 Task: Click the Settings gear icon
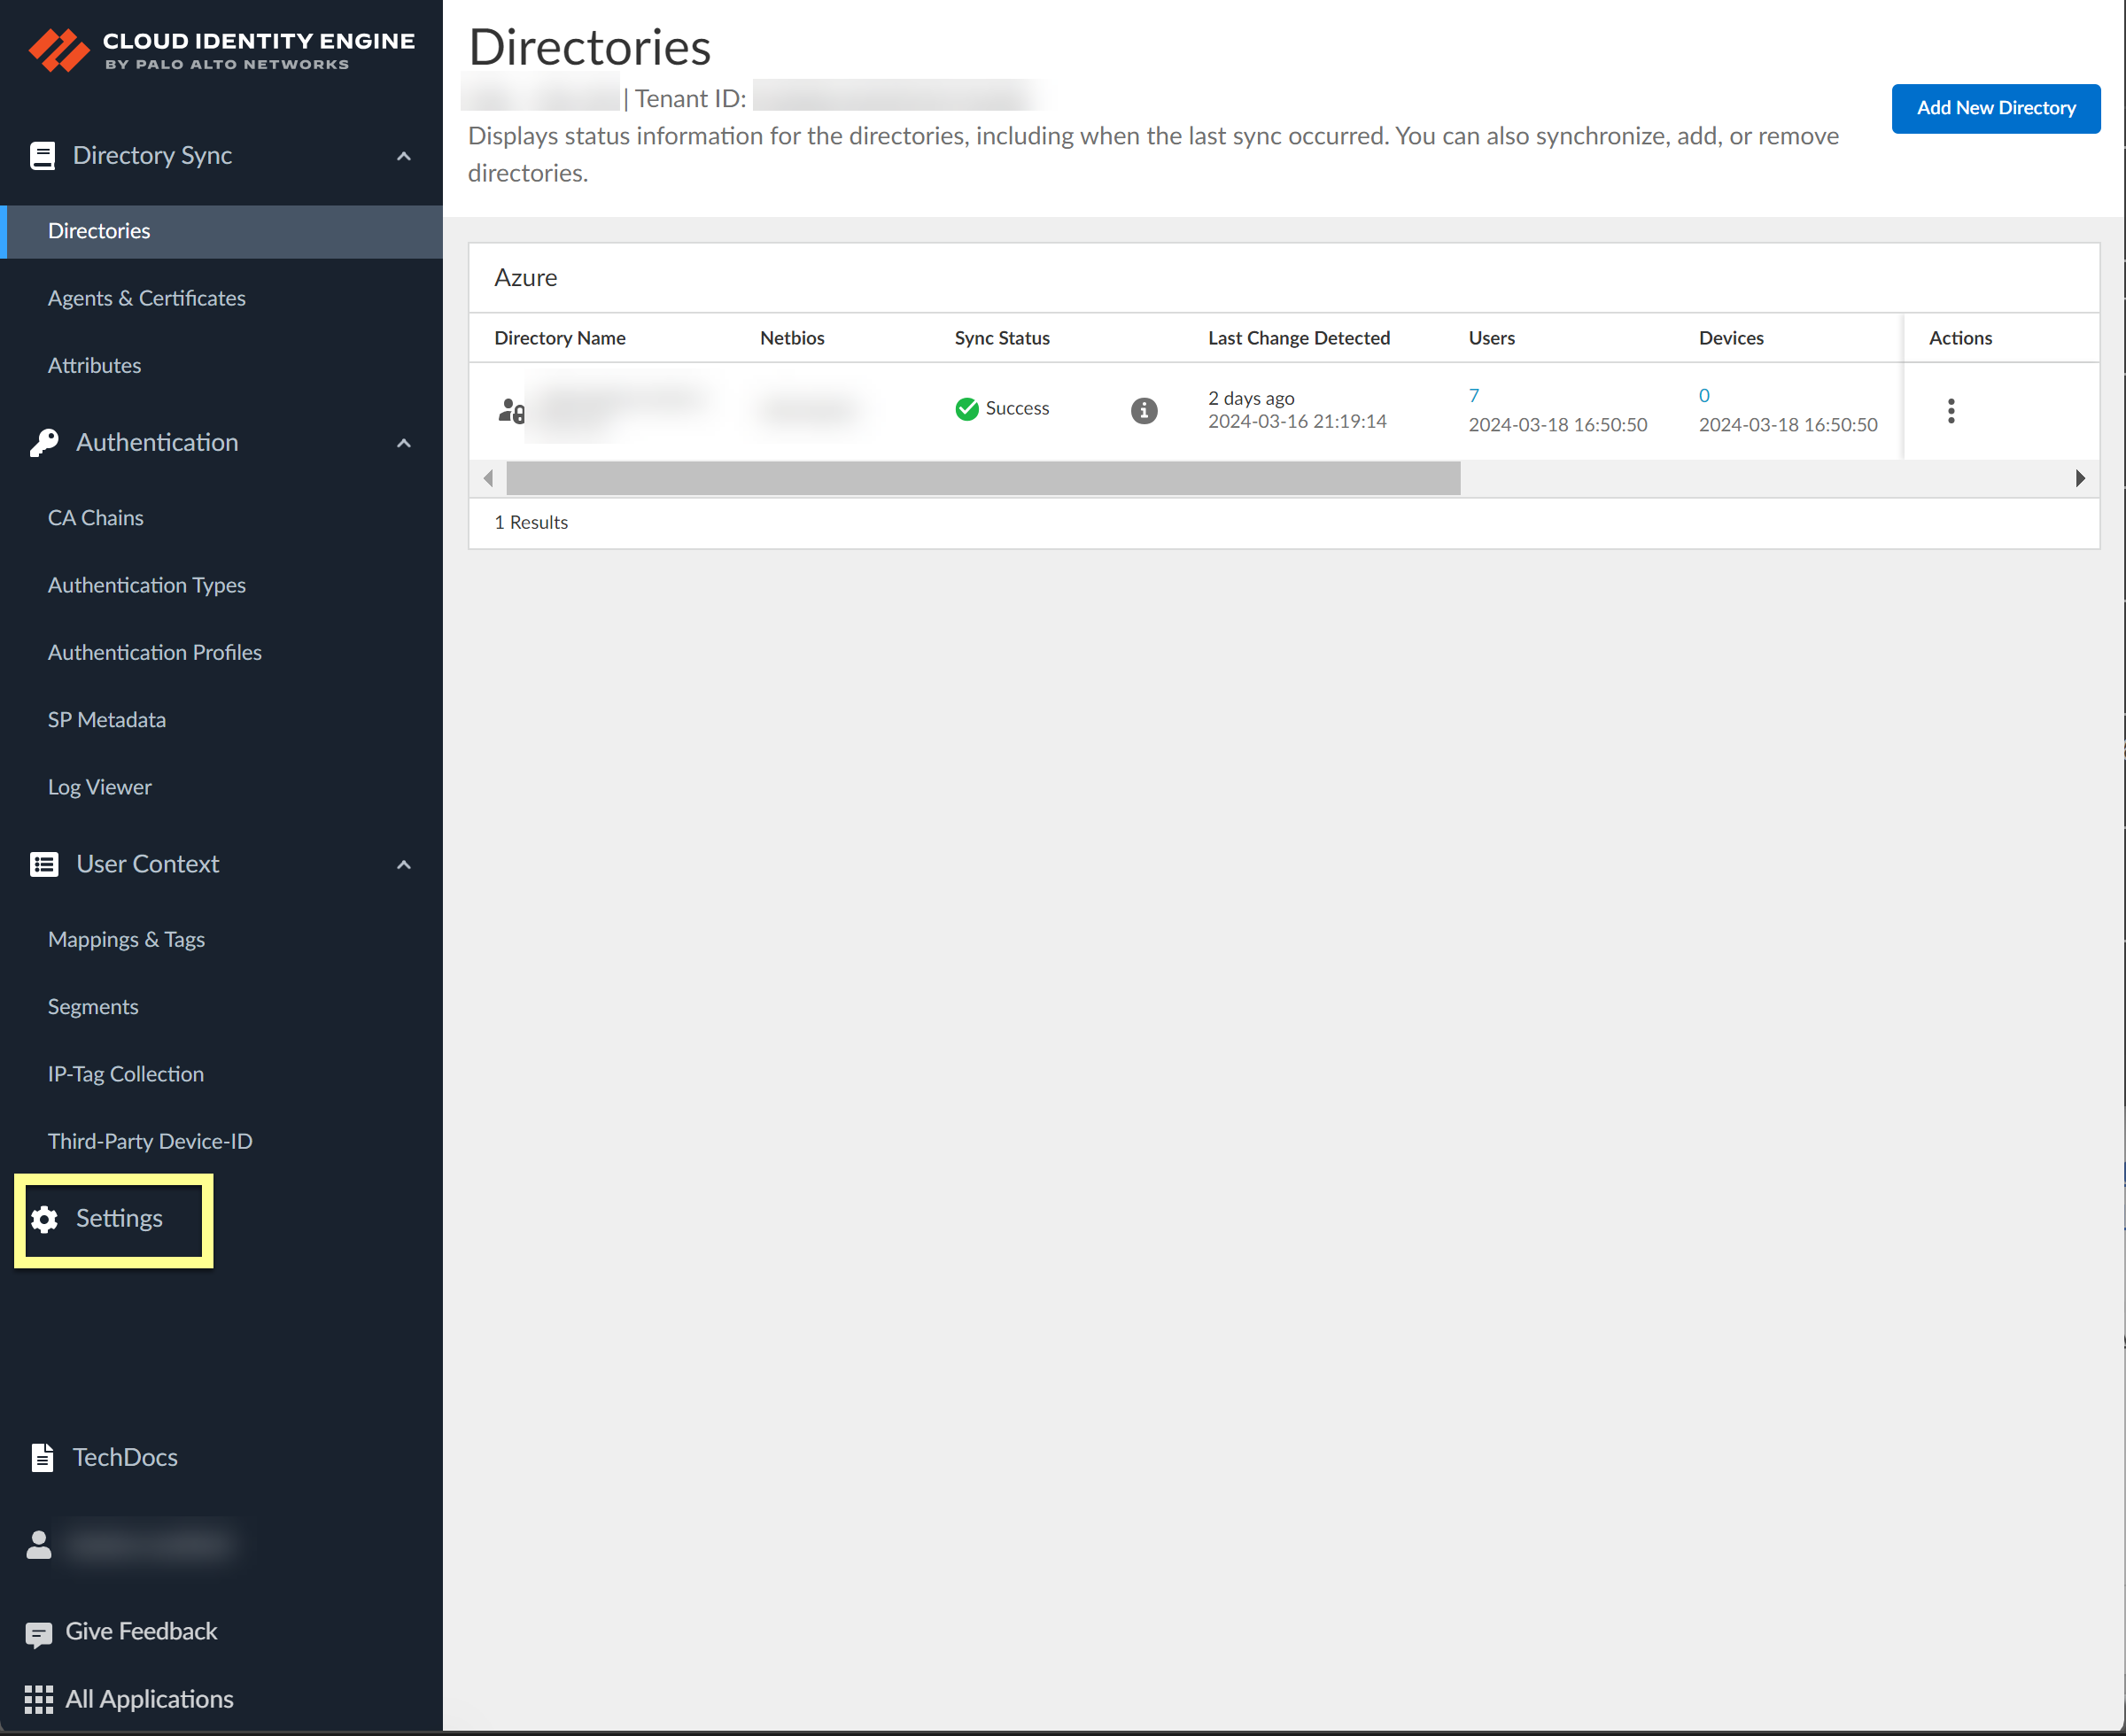pyautogui.click(x=44, y=1219)
